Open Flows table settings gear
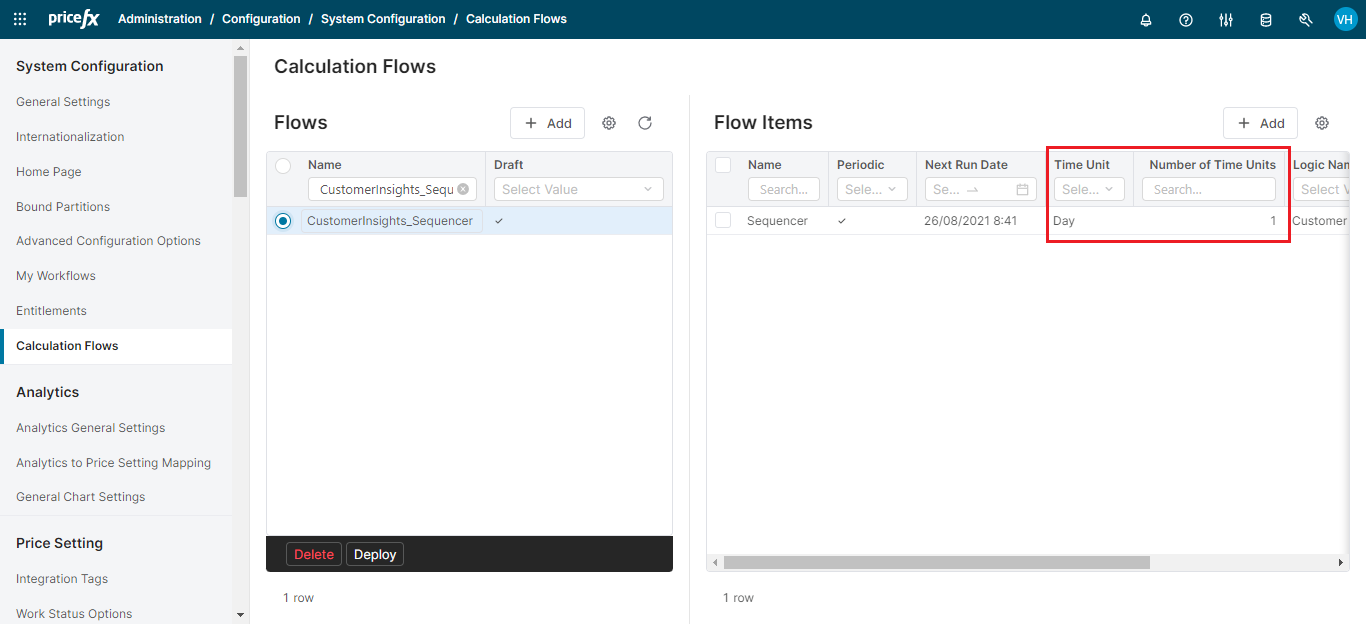1366x624 pixels. (x=609, y=123)
